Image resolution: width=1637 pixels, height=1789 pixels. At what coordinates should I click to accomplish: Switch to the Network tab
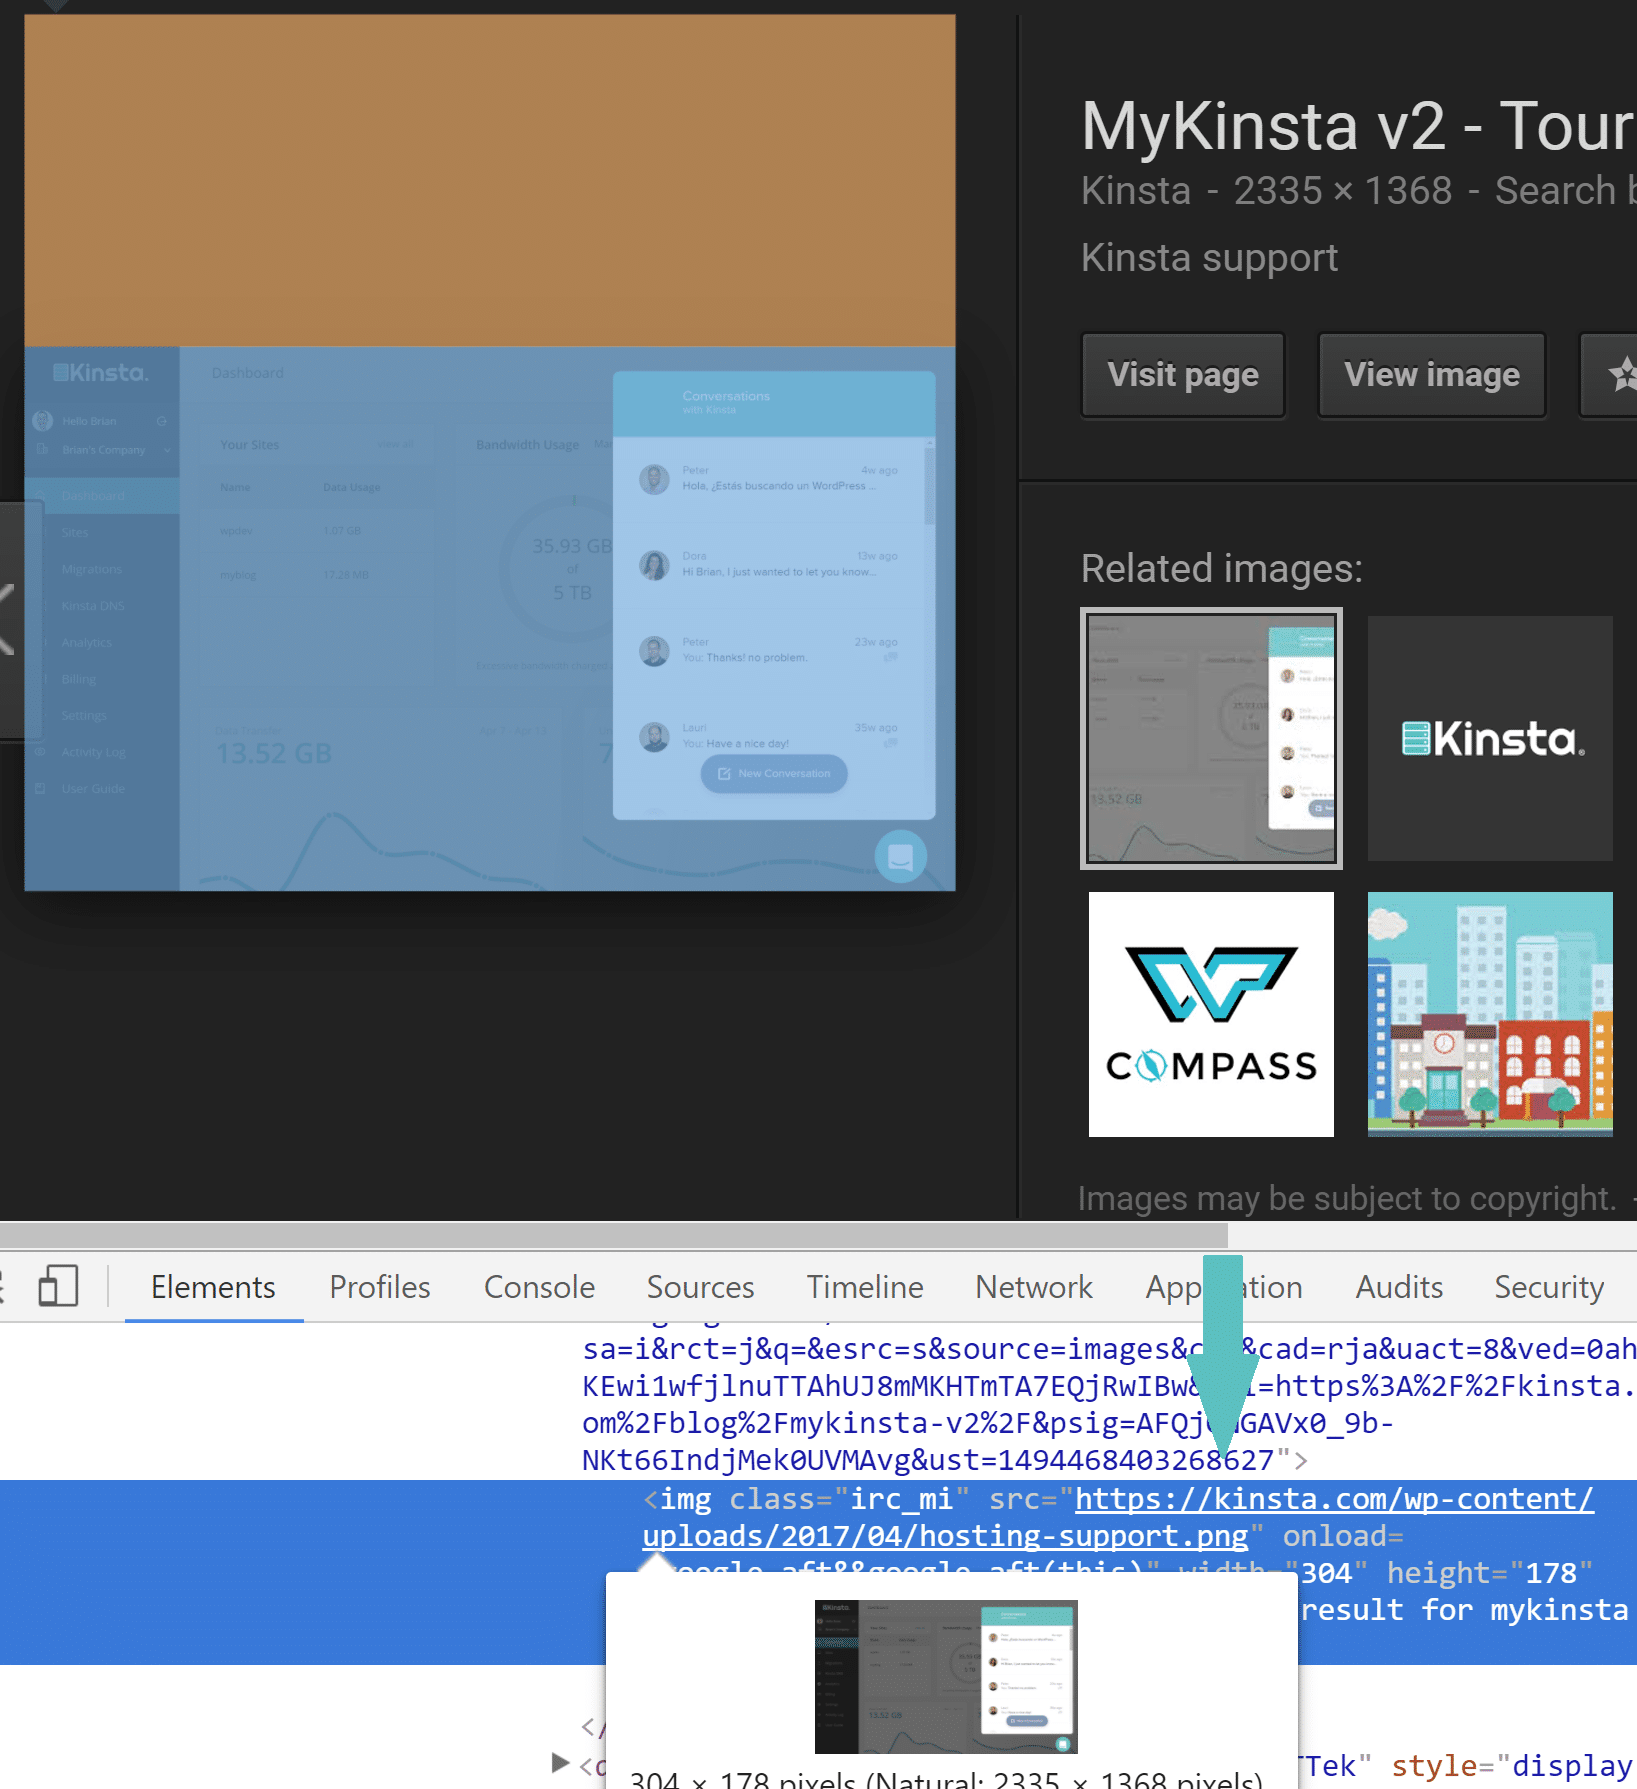point(1033,1287)
